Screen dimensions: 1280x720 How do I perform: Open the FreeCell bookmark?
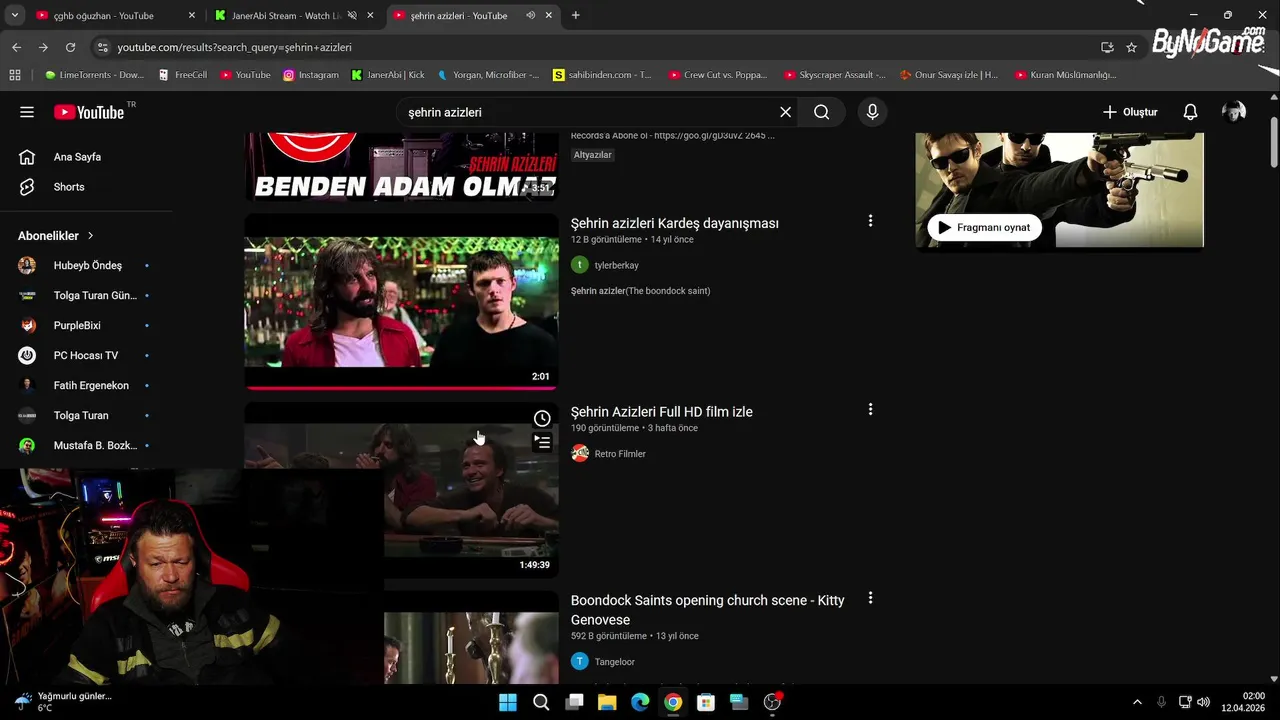click(x=182, y=75)
